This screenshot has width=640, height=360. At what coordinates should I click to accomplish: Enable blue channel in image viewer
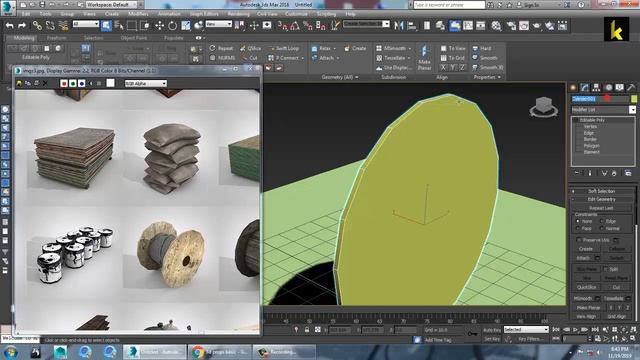(82, 83)
